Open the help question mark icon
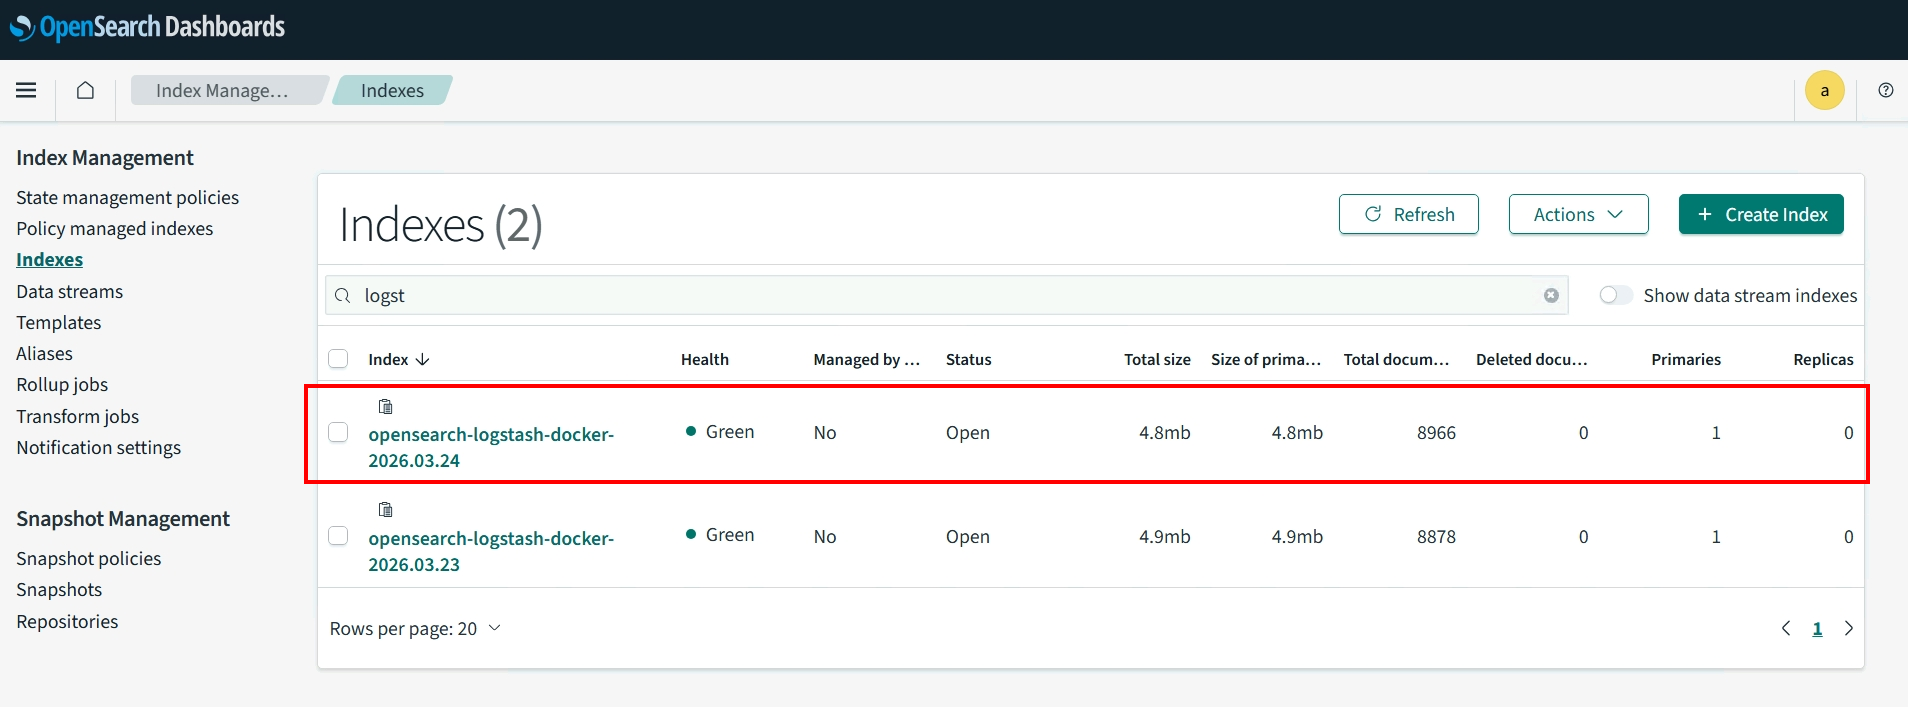The width and height of the screenshot is (1908, 707). pos(1886,90)
